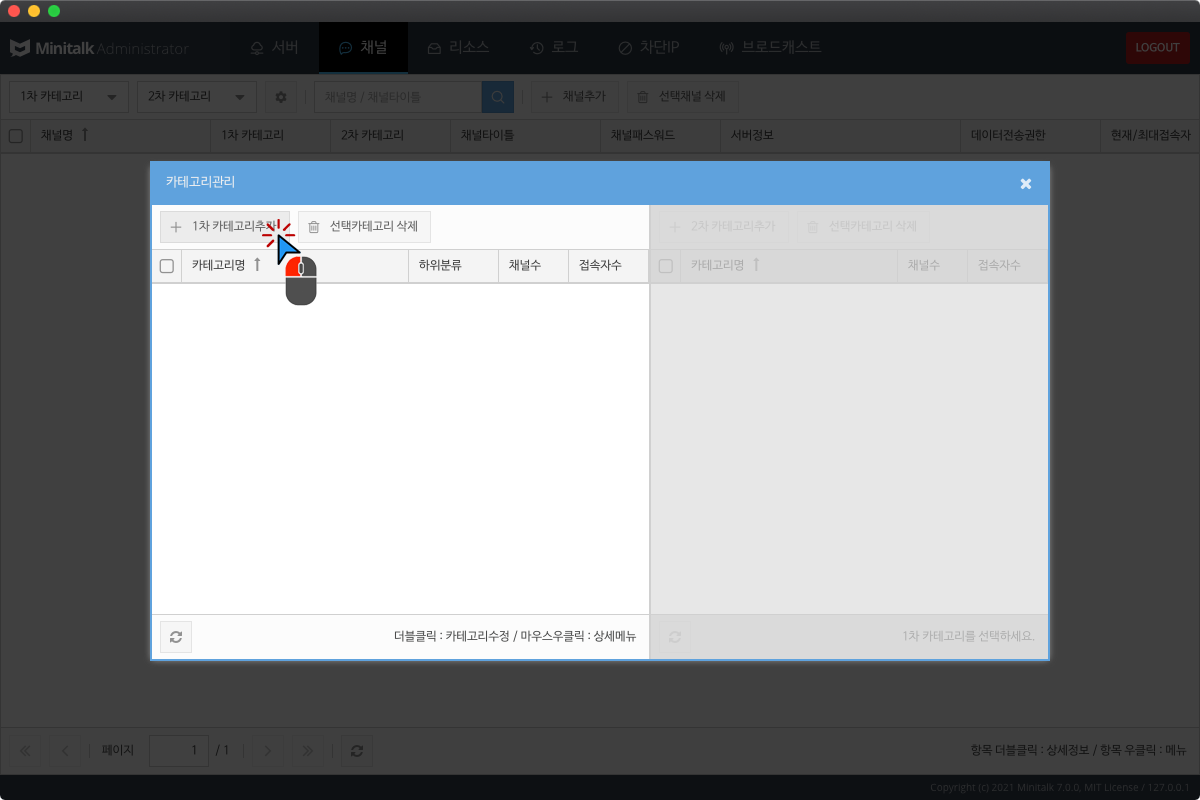Sort the left panel by 카테고리명
The width and height of the screenshot is (1200, 800).
click(x=295, y=266)
